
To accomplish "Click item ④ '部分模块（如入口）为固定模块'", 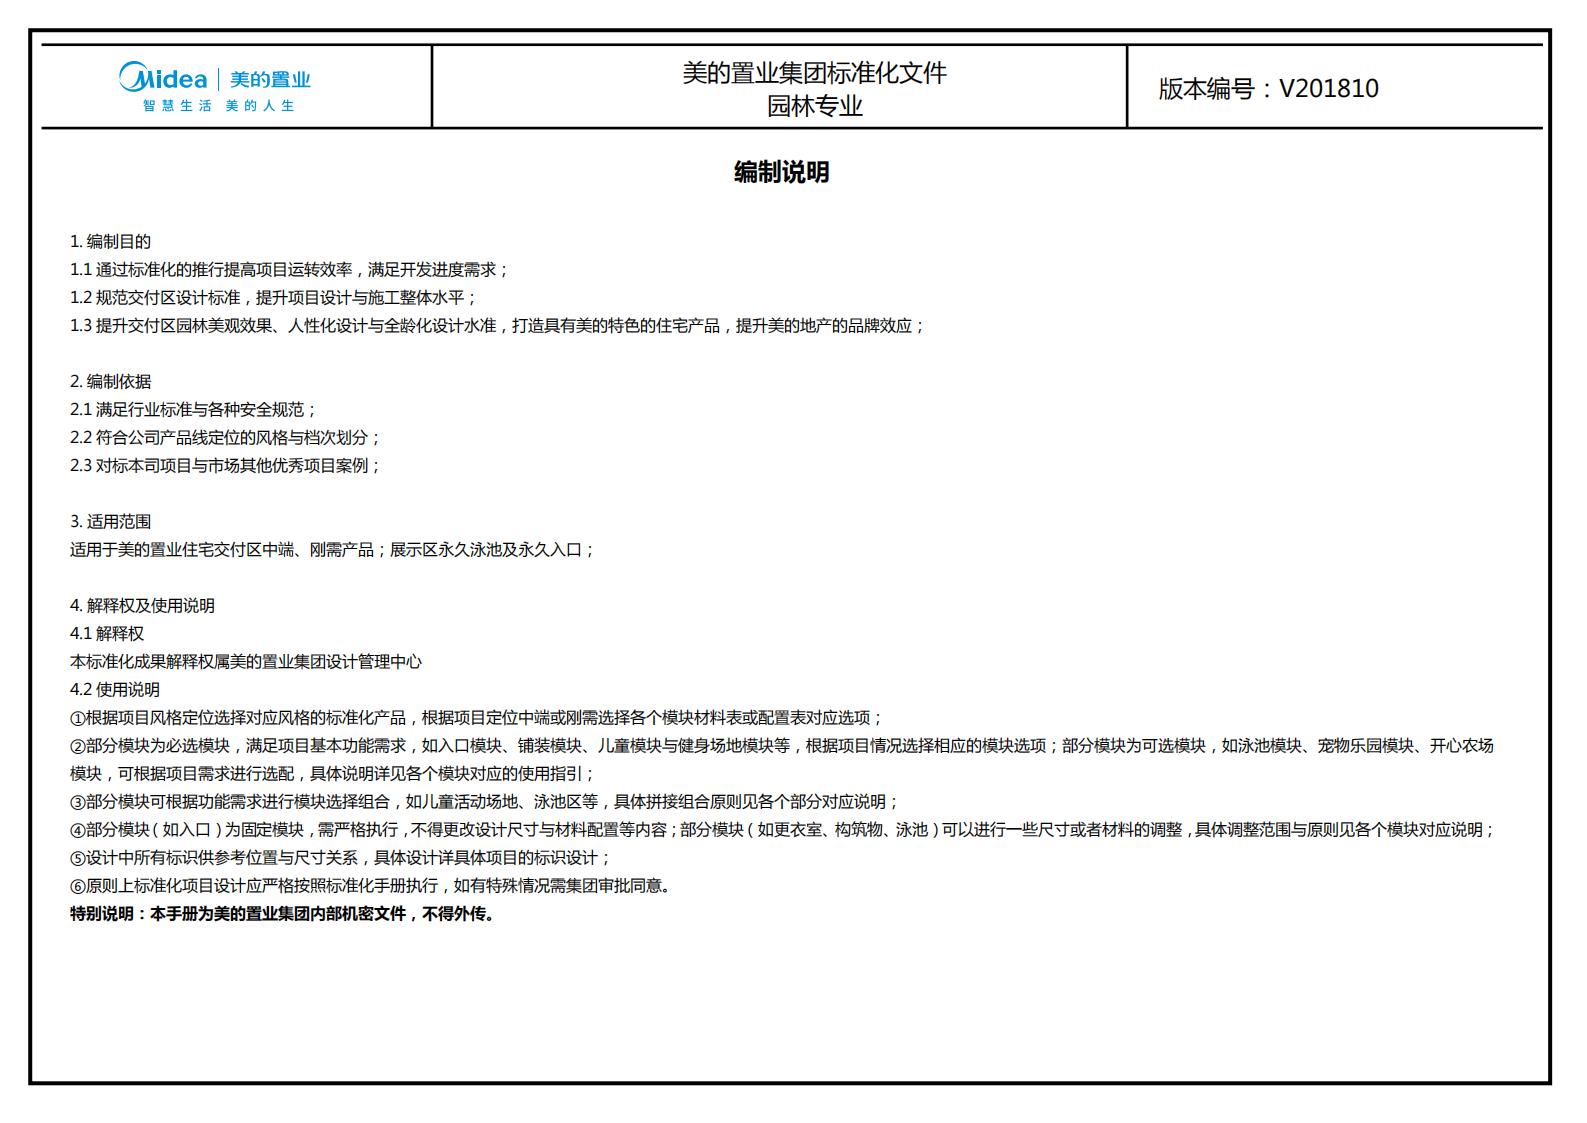I will click(x=783, y=829).
